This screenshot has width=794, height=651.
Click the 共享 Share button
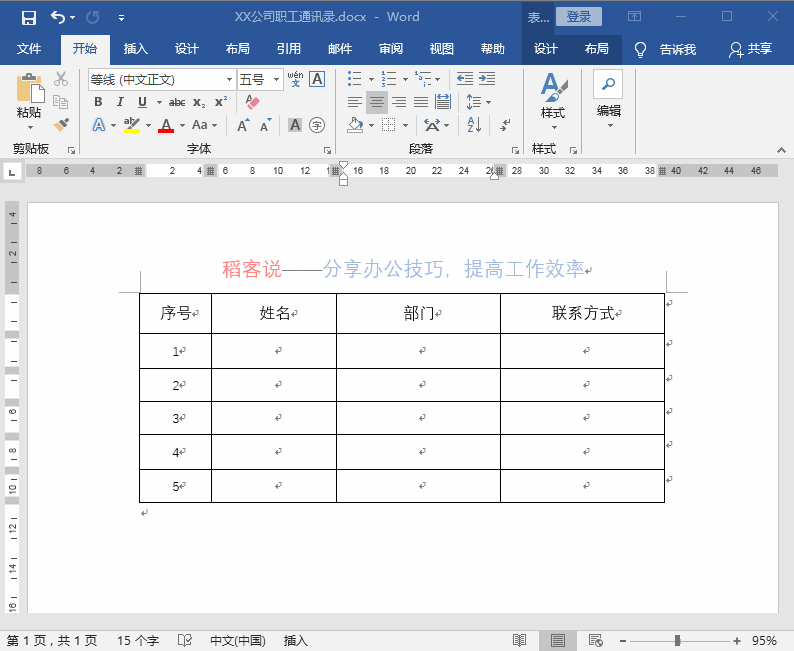[751, 49]
